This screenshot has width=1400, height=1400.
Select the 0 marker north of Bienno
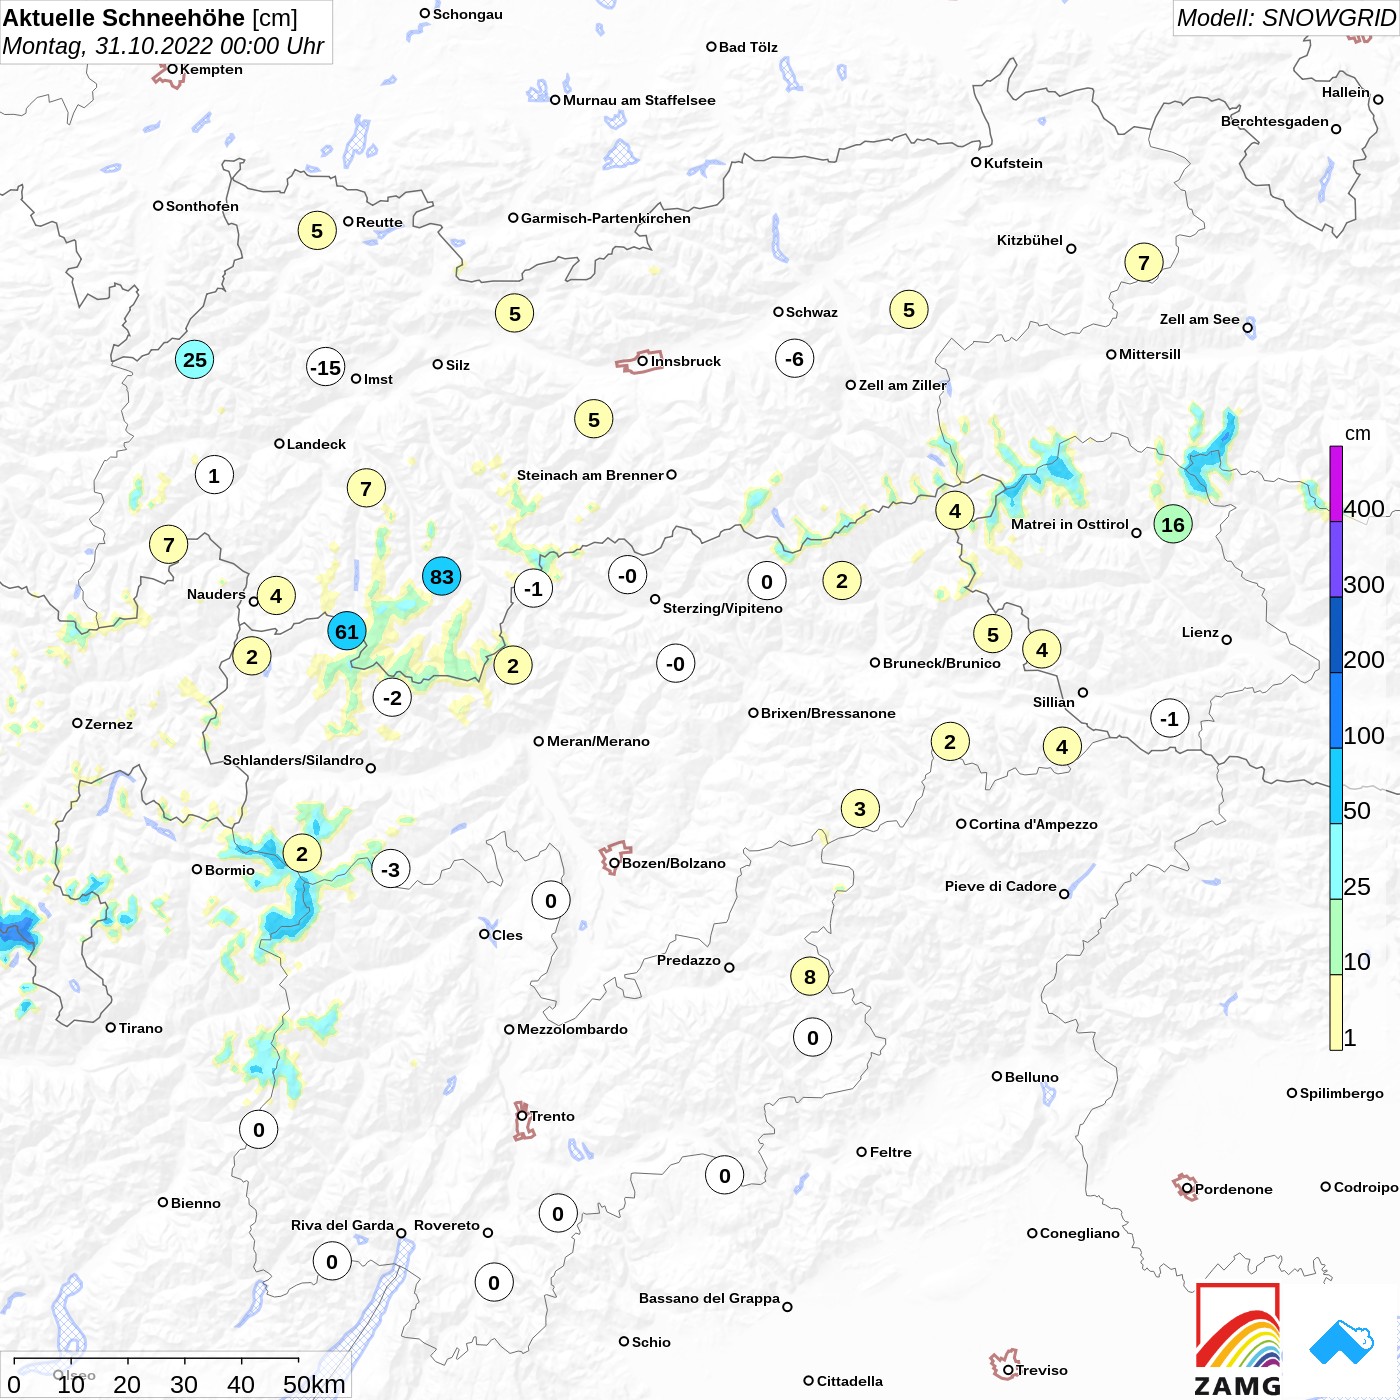tap(259, 1129)
